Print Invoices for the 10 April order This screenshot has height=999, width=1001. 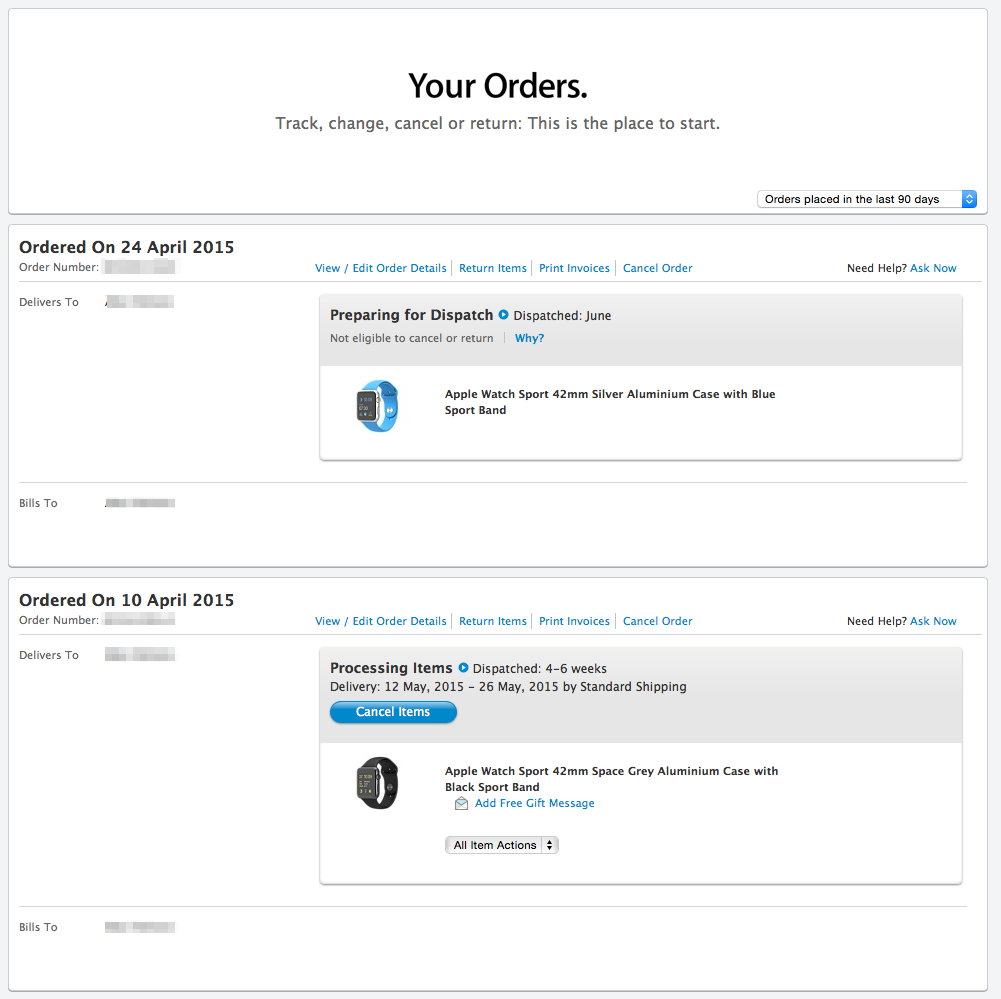pyautogui.click(x=574, y=621)
